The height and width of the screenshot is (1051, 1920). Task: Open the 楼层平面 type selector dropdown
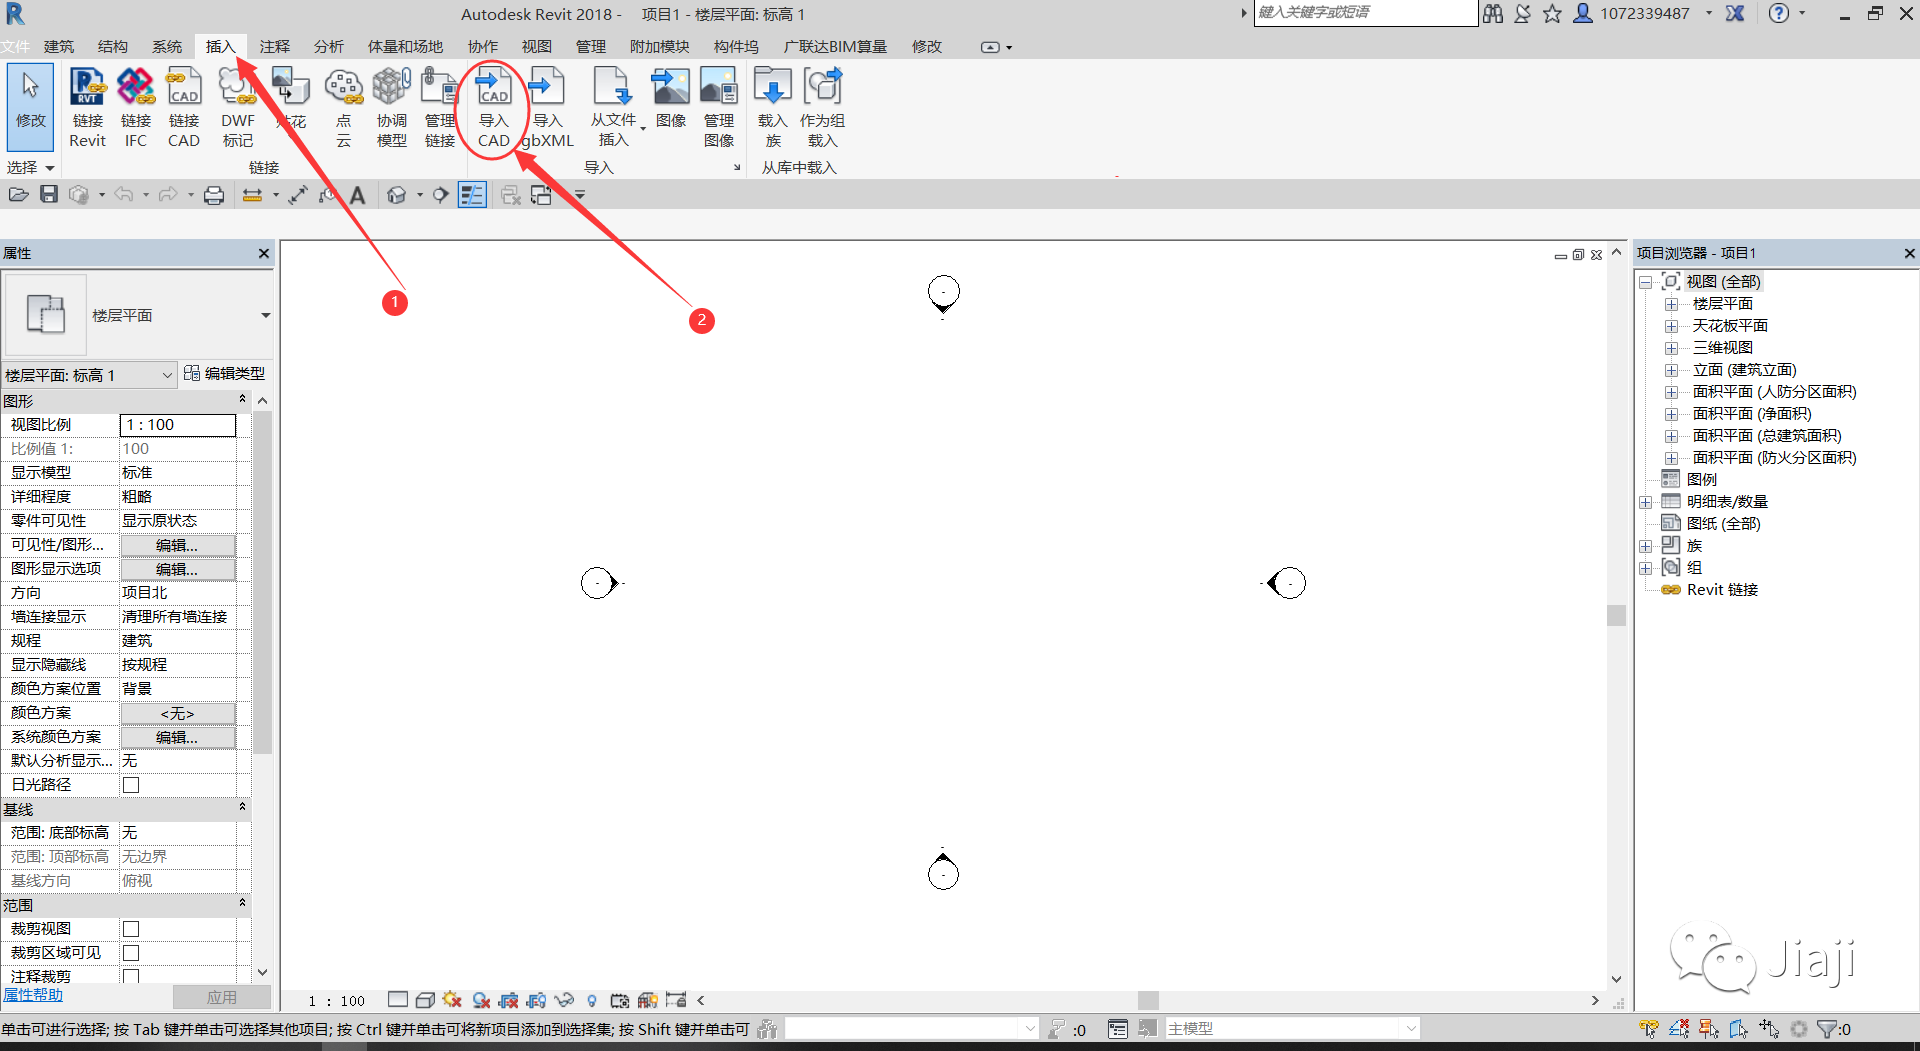coord(265,316)
